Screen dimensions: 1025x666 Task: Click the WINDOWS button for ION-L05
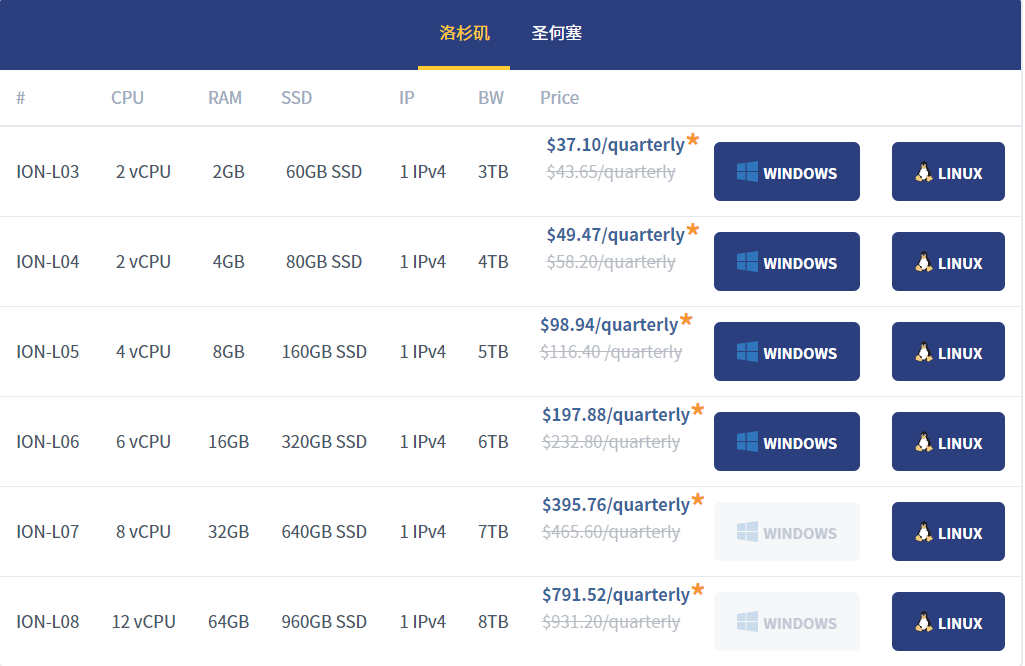coord(787,351)
